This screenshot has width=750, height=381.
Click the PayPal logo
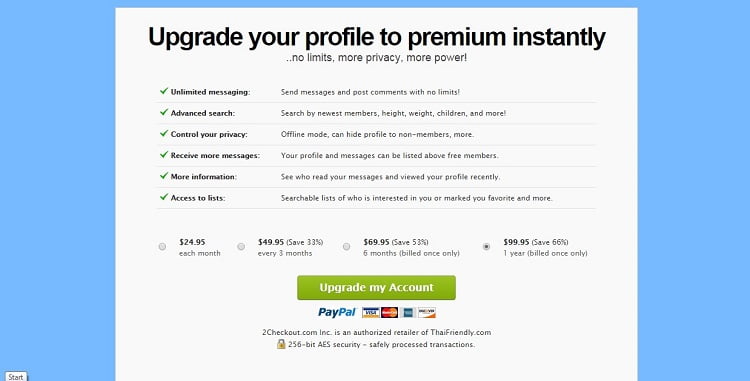click(337, 313)
